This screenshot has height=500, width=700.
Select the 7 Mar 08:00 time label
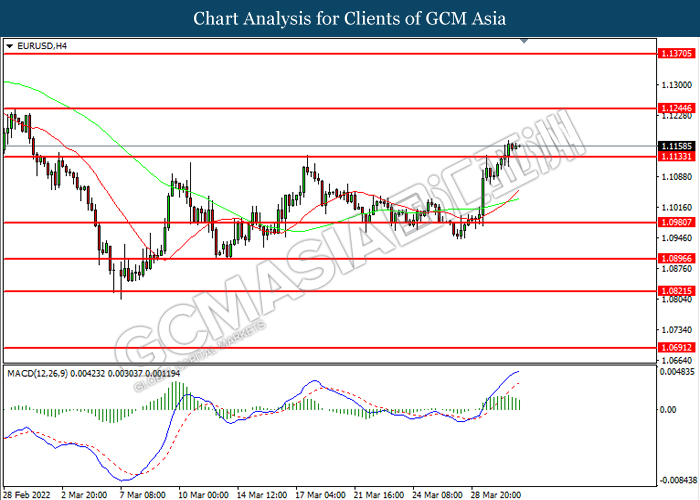(x=142, y=495)
